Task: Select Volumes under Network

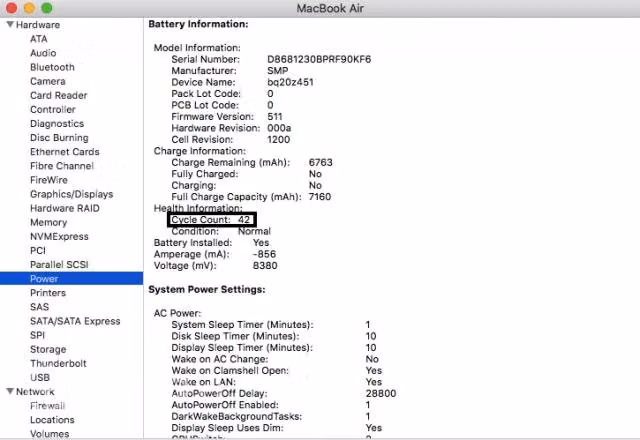Action: 49,433
